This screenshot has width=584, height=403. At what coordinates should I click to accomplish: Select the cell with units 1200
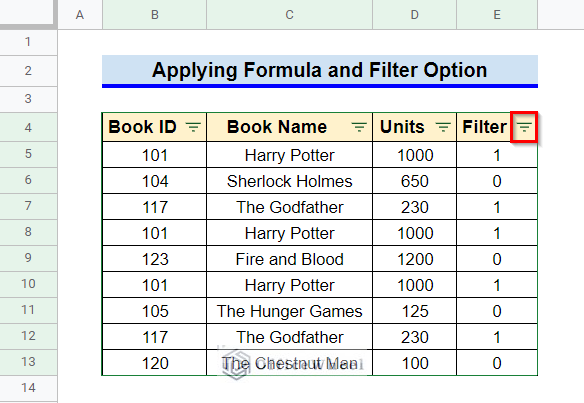tap(415, 259)
